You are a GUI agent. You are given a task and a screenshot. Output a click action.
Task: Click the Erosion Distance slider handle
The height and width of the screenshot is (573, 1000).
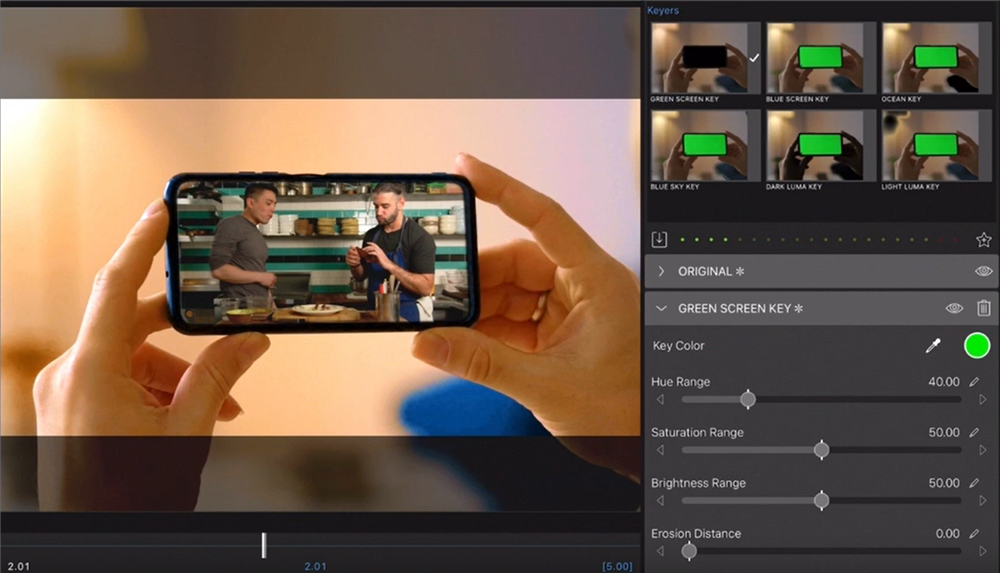689,551
